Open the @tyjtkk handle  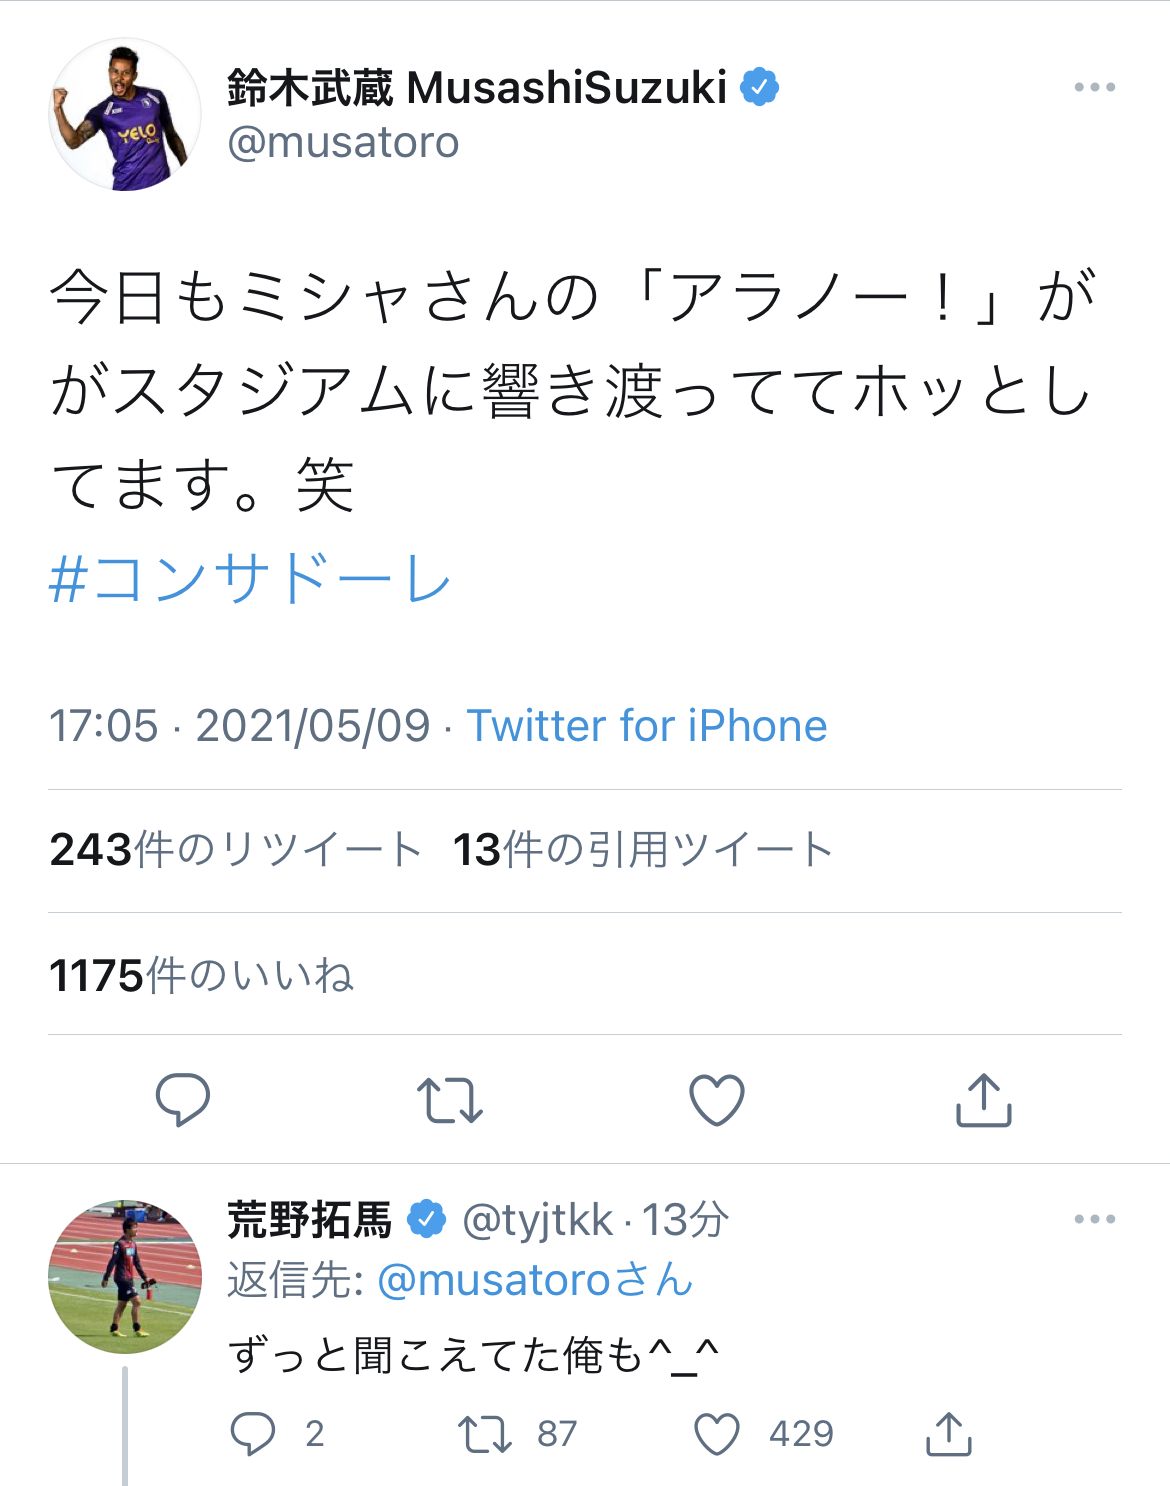point(537,1220)
